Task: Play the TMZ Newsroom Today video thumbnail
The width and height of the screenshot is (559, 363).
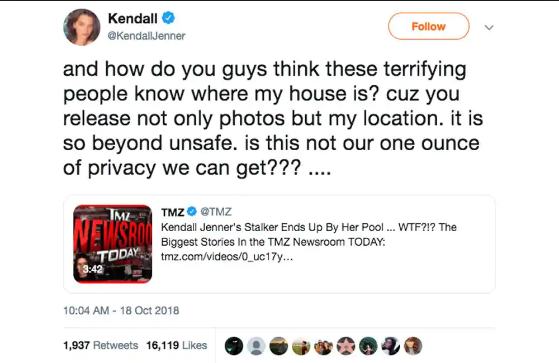Action: click(113, 244)
